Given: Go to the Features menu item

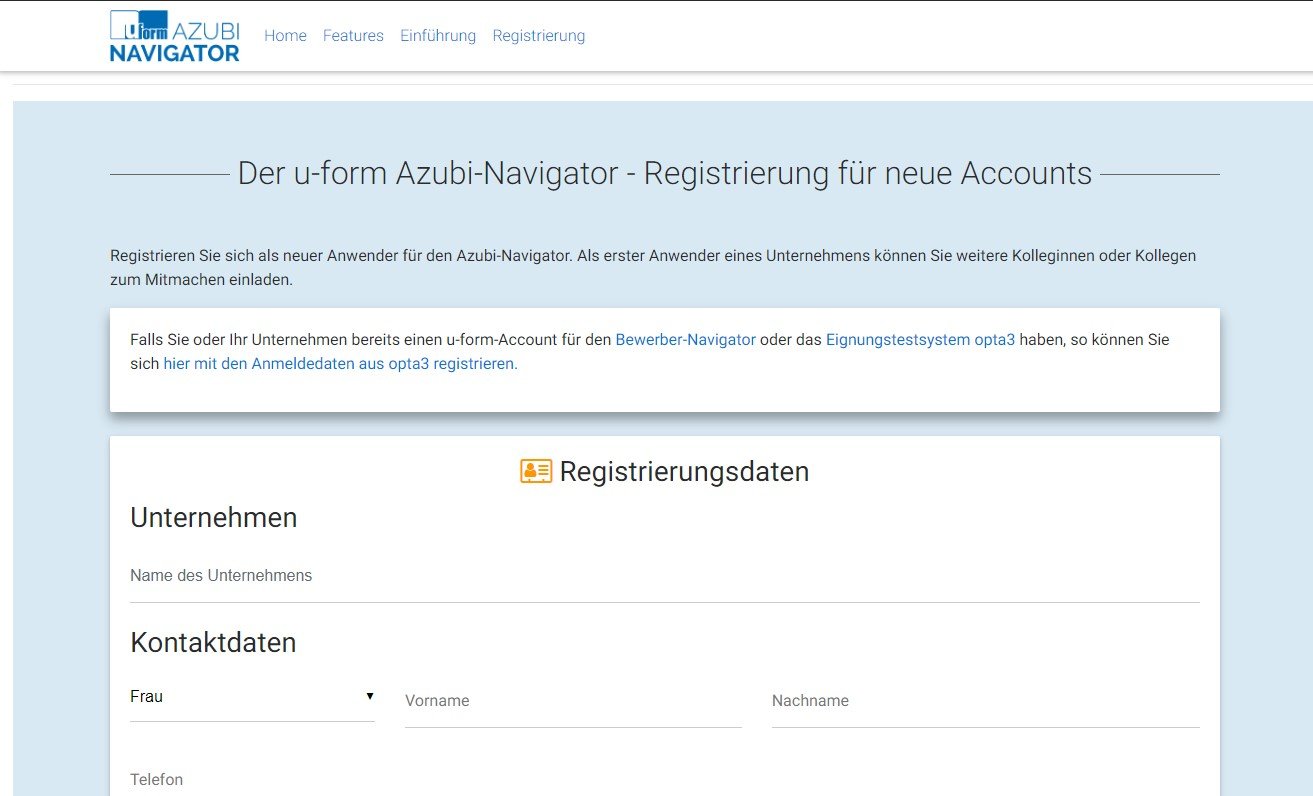Looking at the screenshot, I should pos(353,36).
